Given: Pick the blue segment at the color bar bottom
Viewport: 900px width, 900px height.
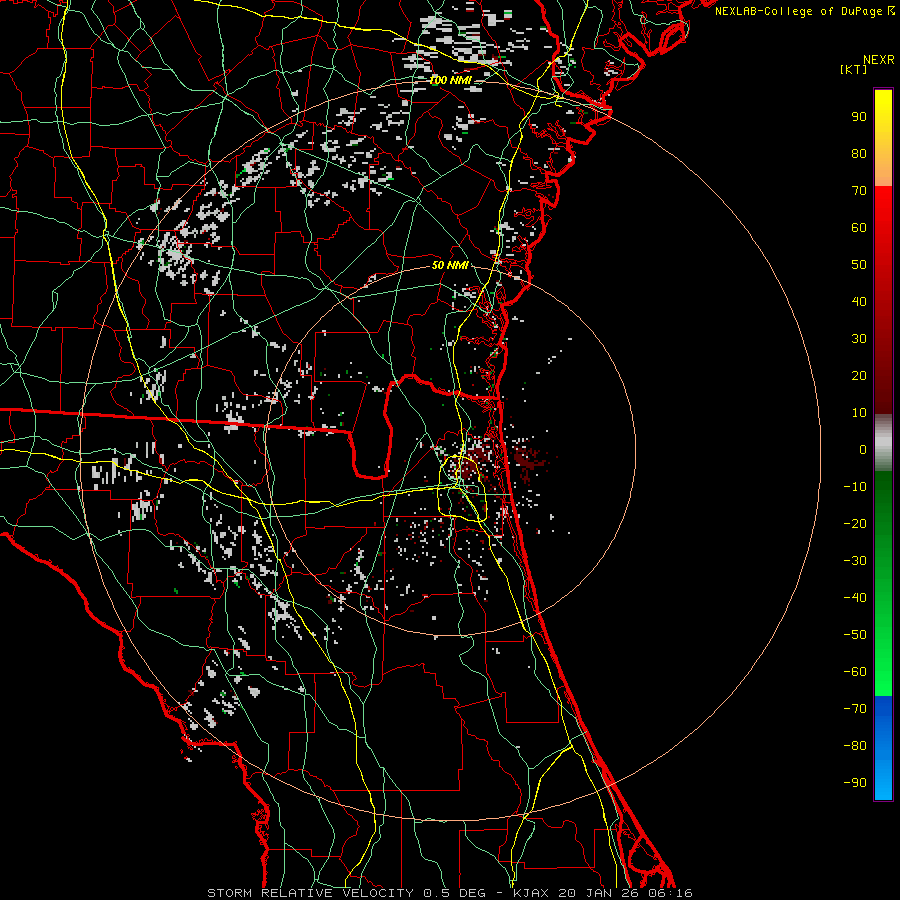Looking at the screenshot, I should [x=883, y=747].
